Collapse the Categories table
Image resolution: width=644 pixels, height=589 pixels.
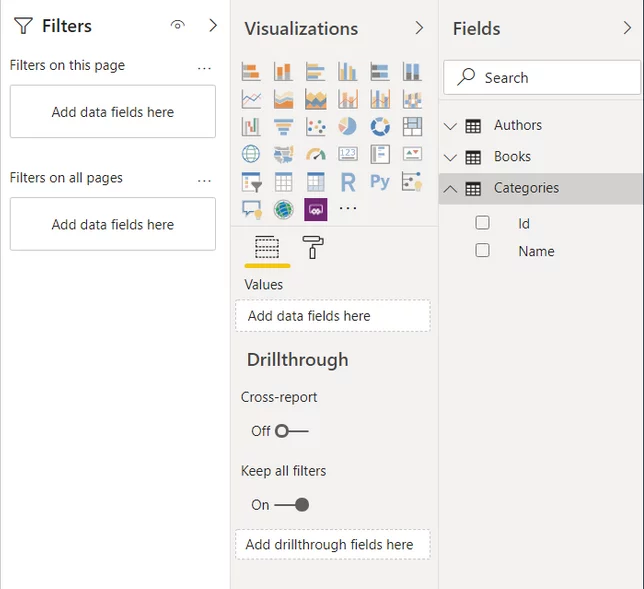pos(451,189)
